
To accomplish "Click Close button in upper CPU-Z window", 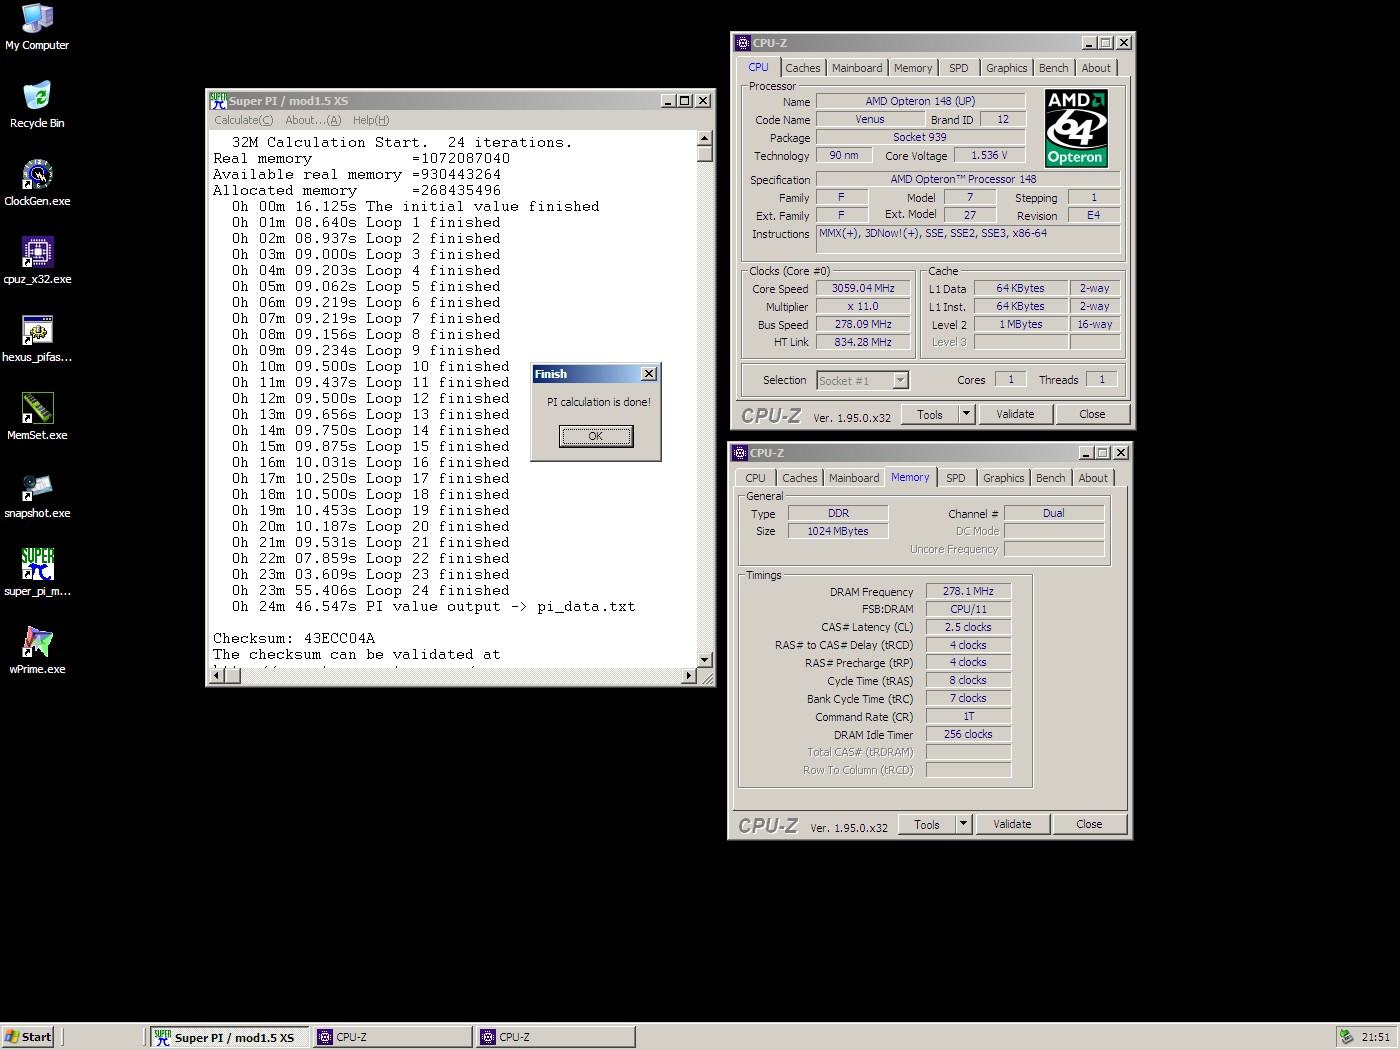I will [1092, 414].
